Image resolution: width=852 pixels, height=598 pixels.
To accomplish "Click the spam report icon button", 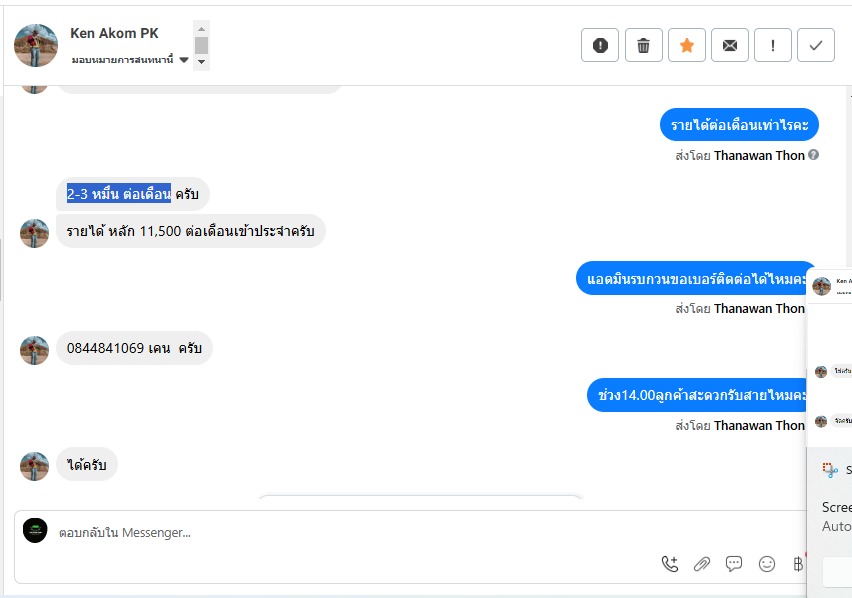I will tap(600, 45).
